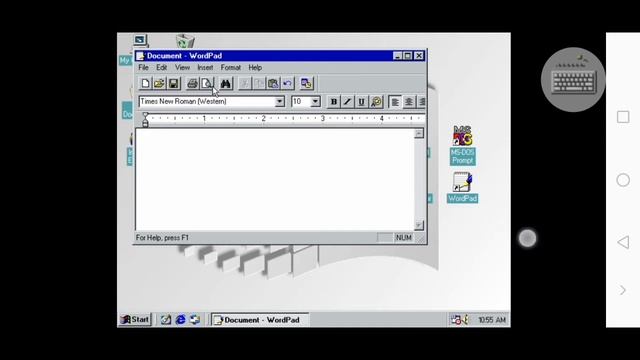Open Print Preview from the toolbar
This screenshot has width=640, height=360.
pos(207,84)
